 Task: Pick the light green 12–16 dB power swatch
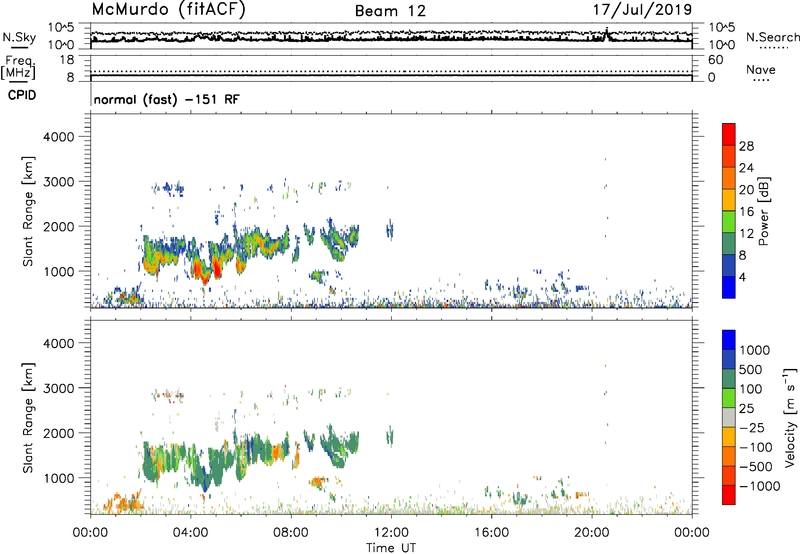coord(729,222)
